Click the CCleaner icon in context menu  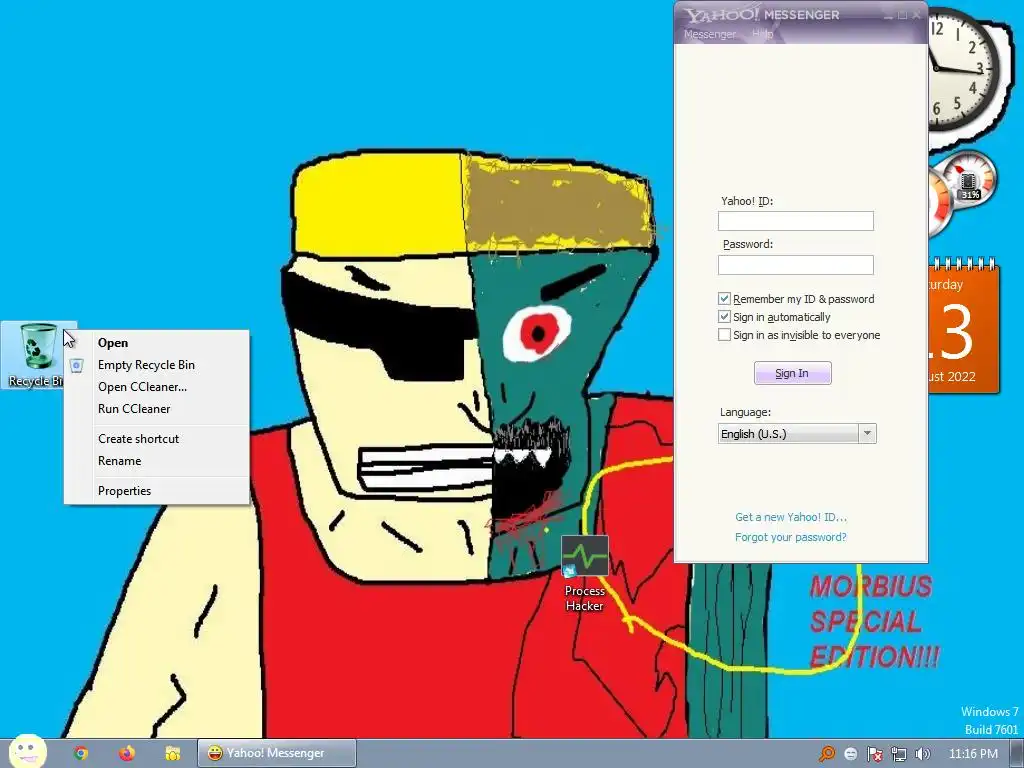point(76,366)
